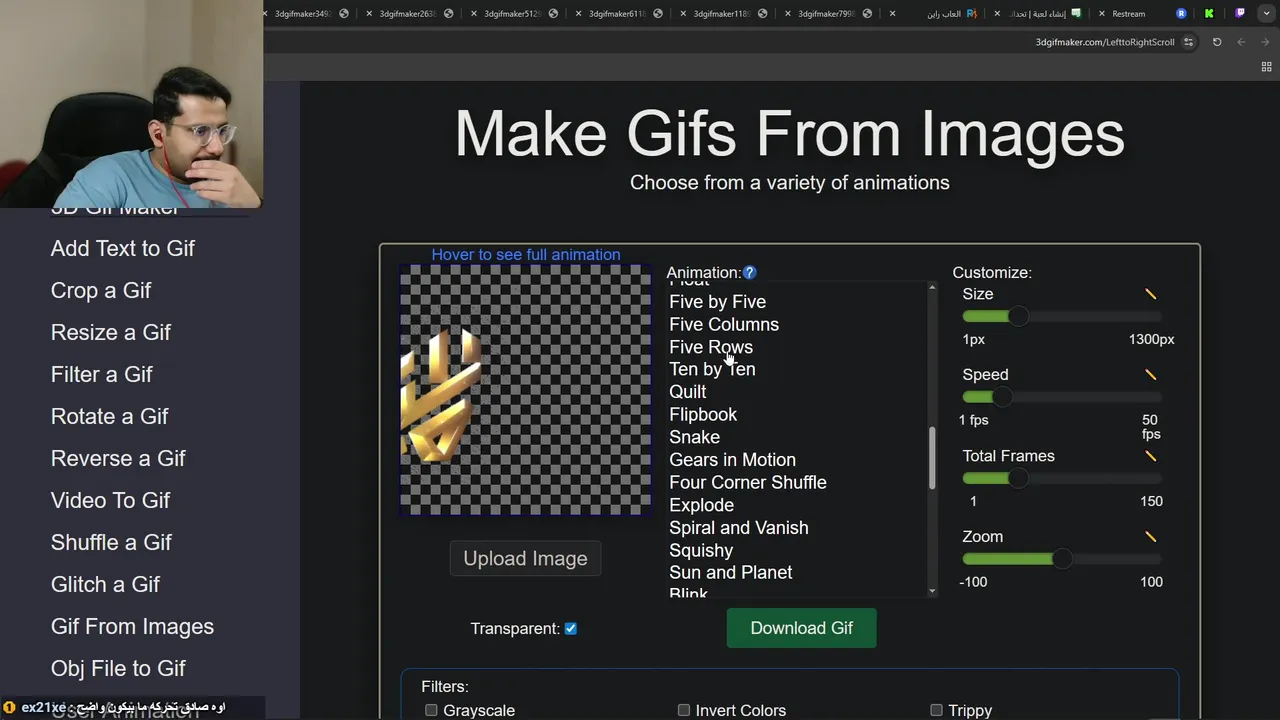Open Shuffle a Gif sidebar link
The width and height of the screenshot is (1280, 720).
tap(112, 542)
